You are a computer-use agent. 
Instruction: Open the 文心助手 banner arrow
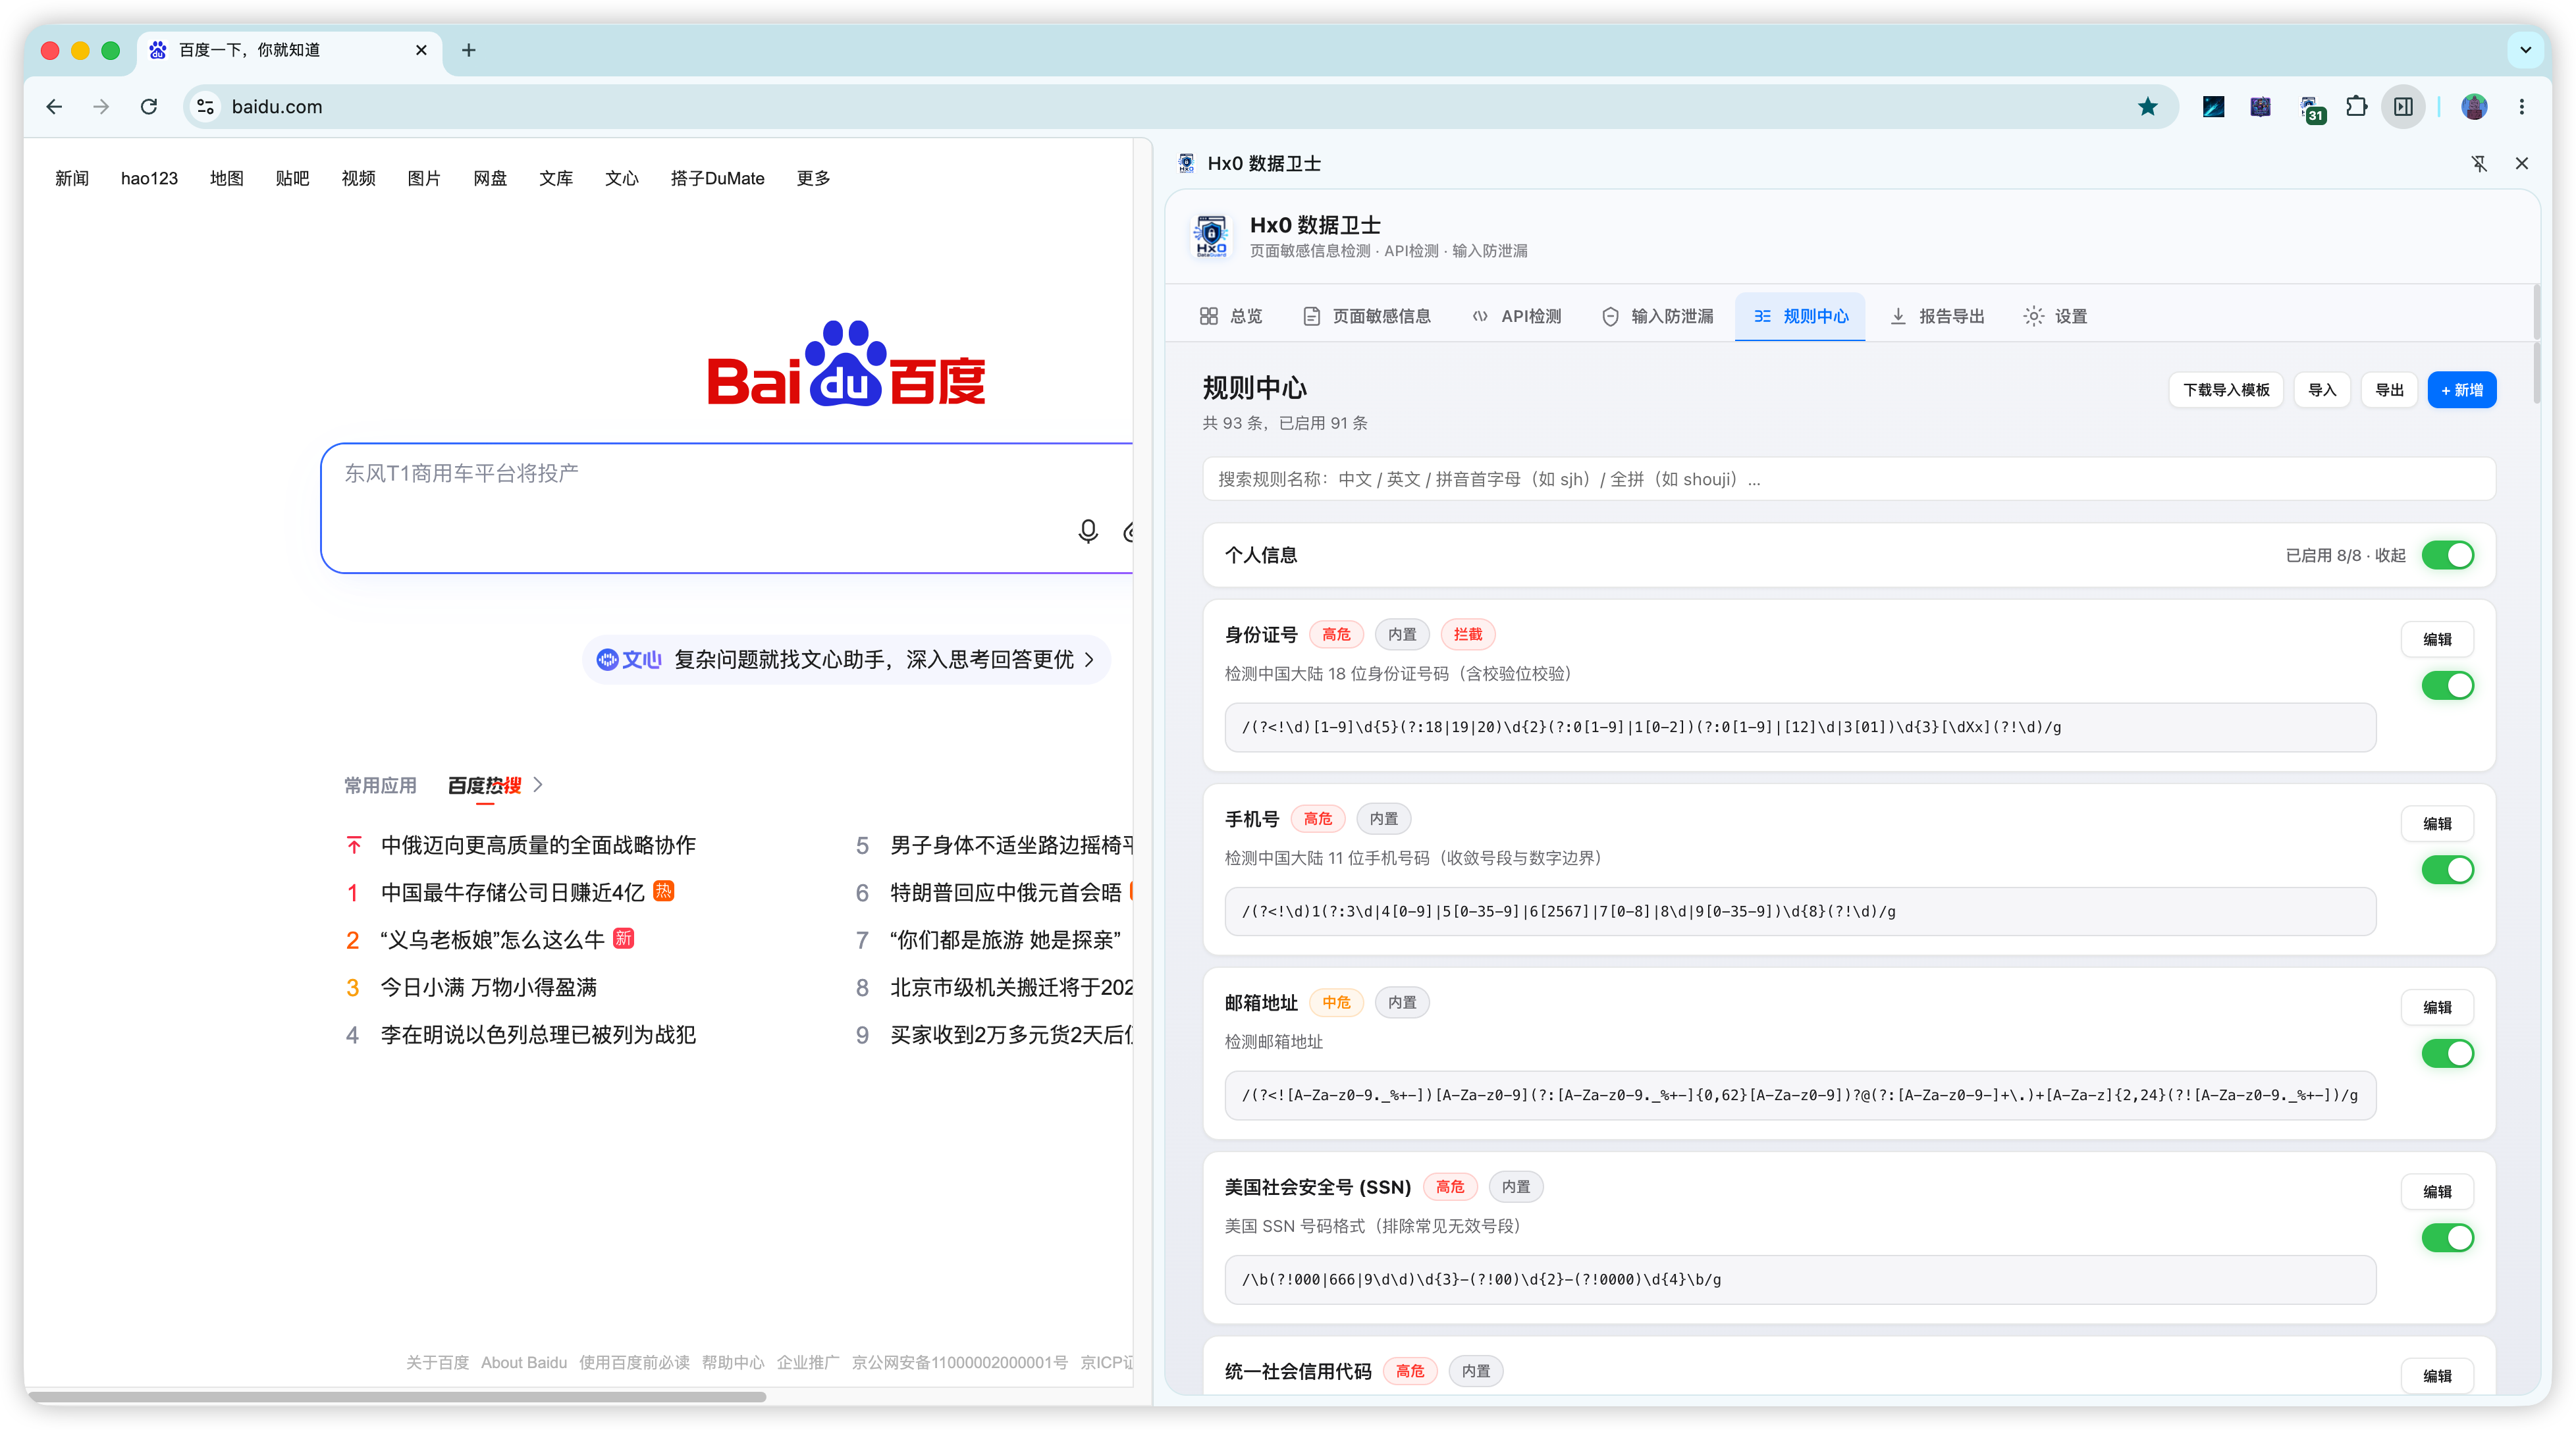pos(1089,660)
